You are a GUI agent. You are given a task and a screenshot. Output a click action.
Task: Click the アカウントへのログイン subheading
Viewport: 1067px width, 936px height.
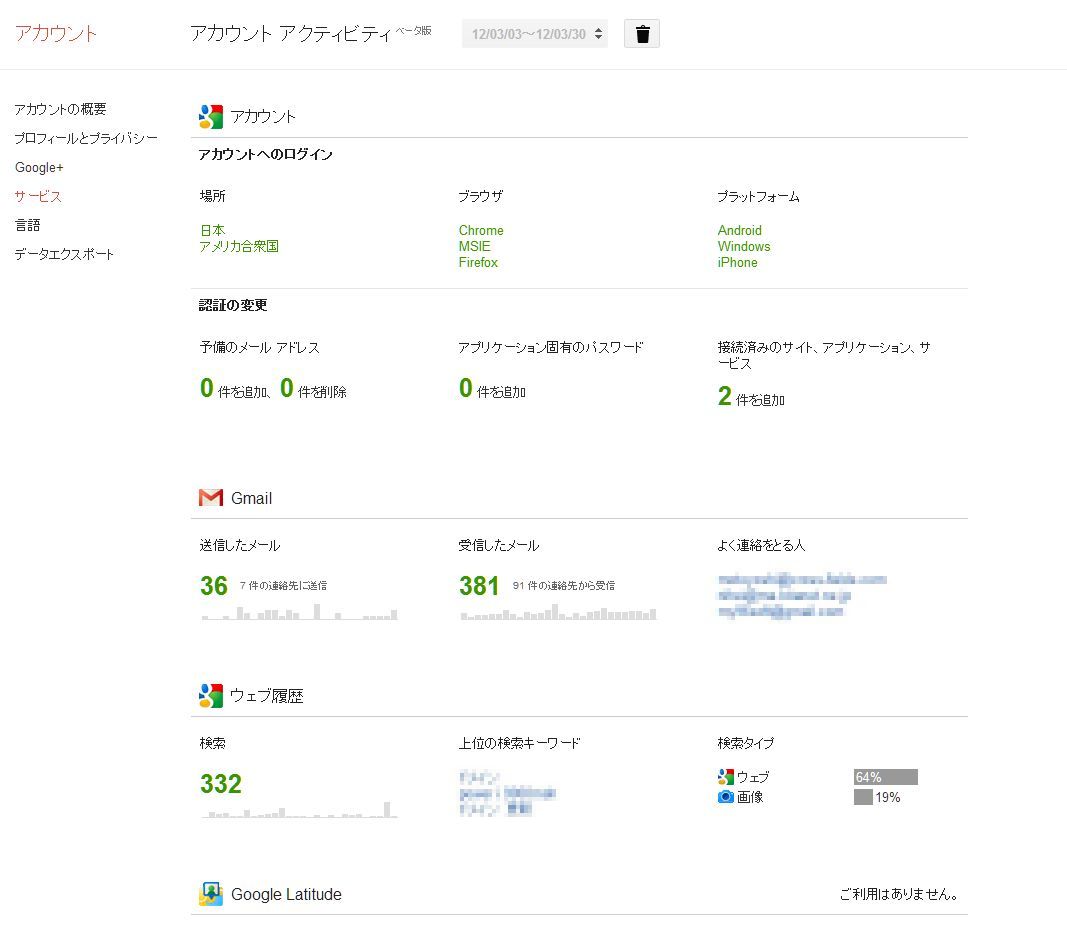(265, 155)
